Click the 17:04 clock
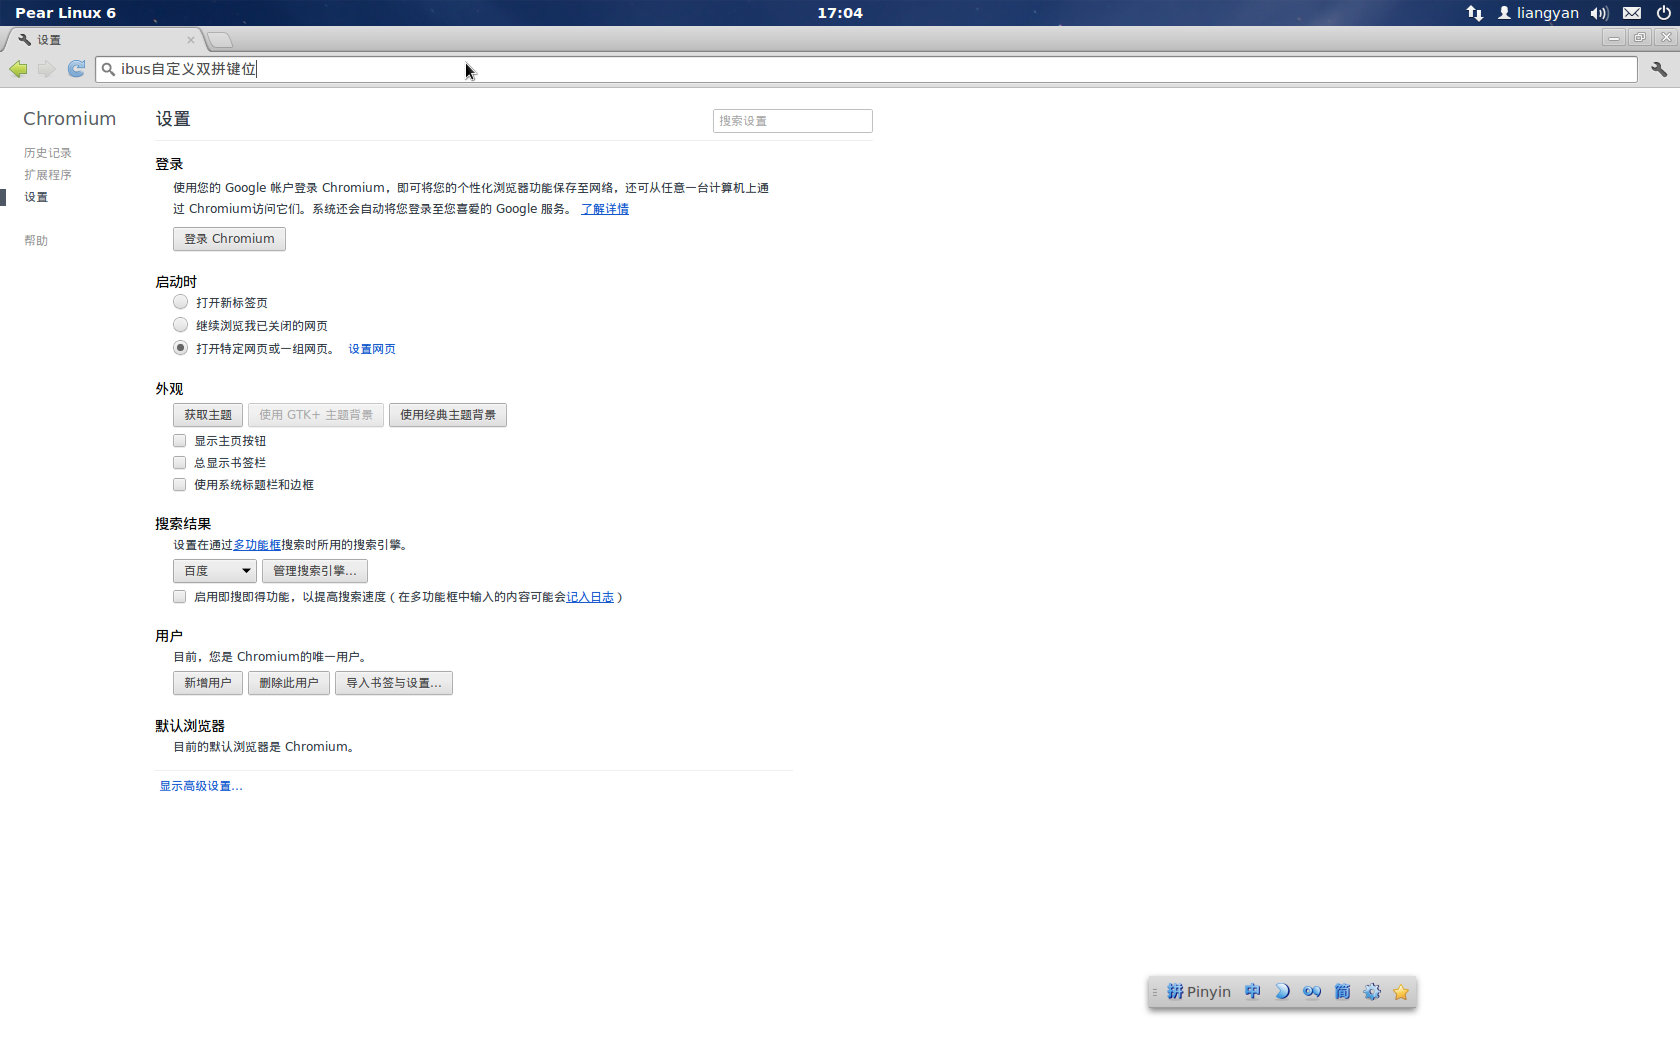 coord(840,13)
